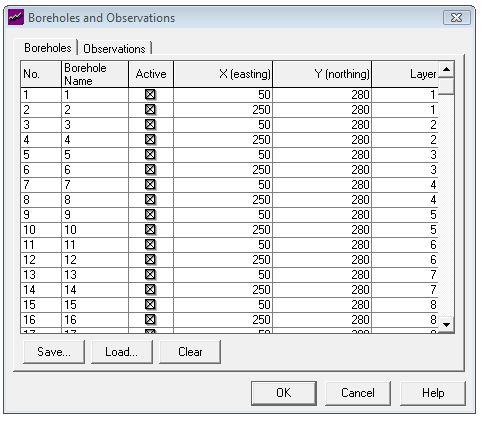Toggle Active checkbox for borehole 15
Screen dimensions: 481x421
pos(150,305)
